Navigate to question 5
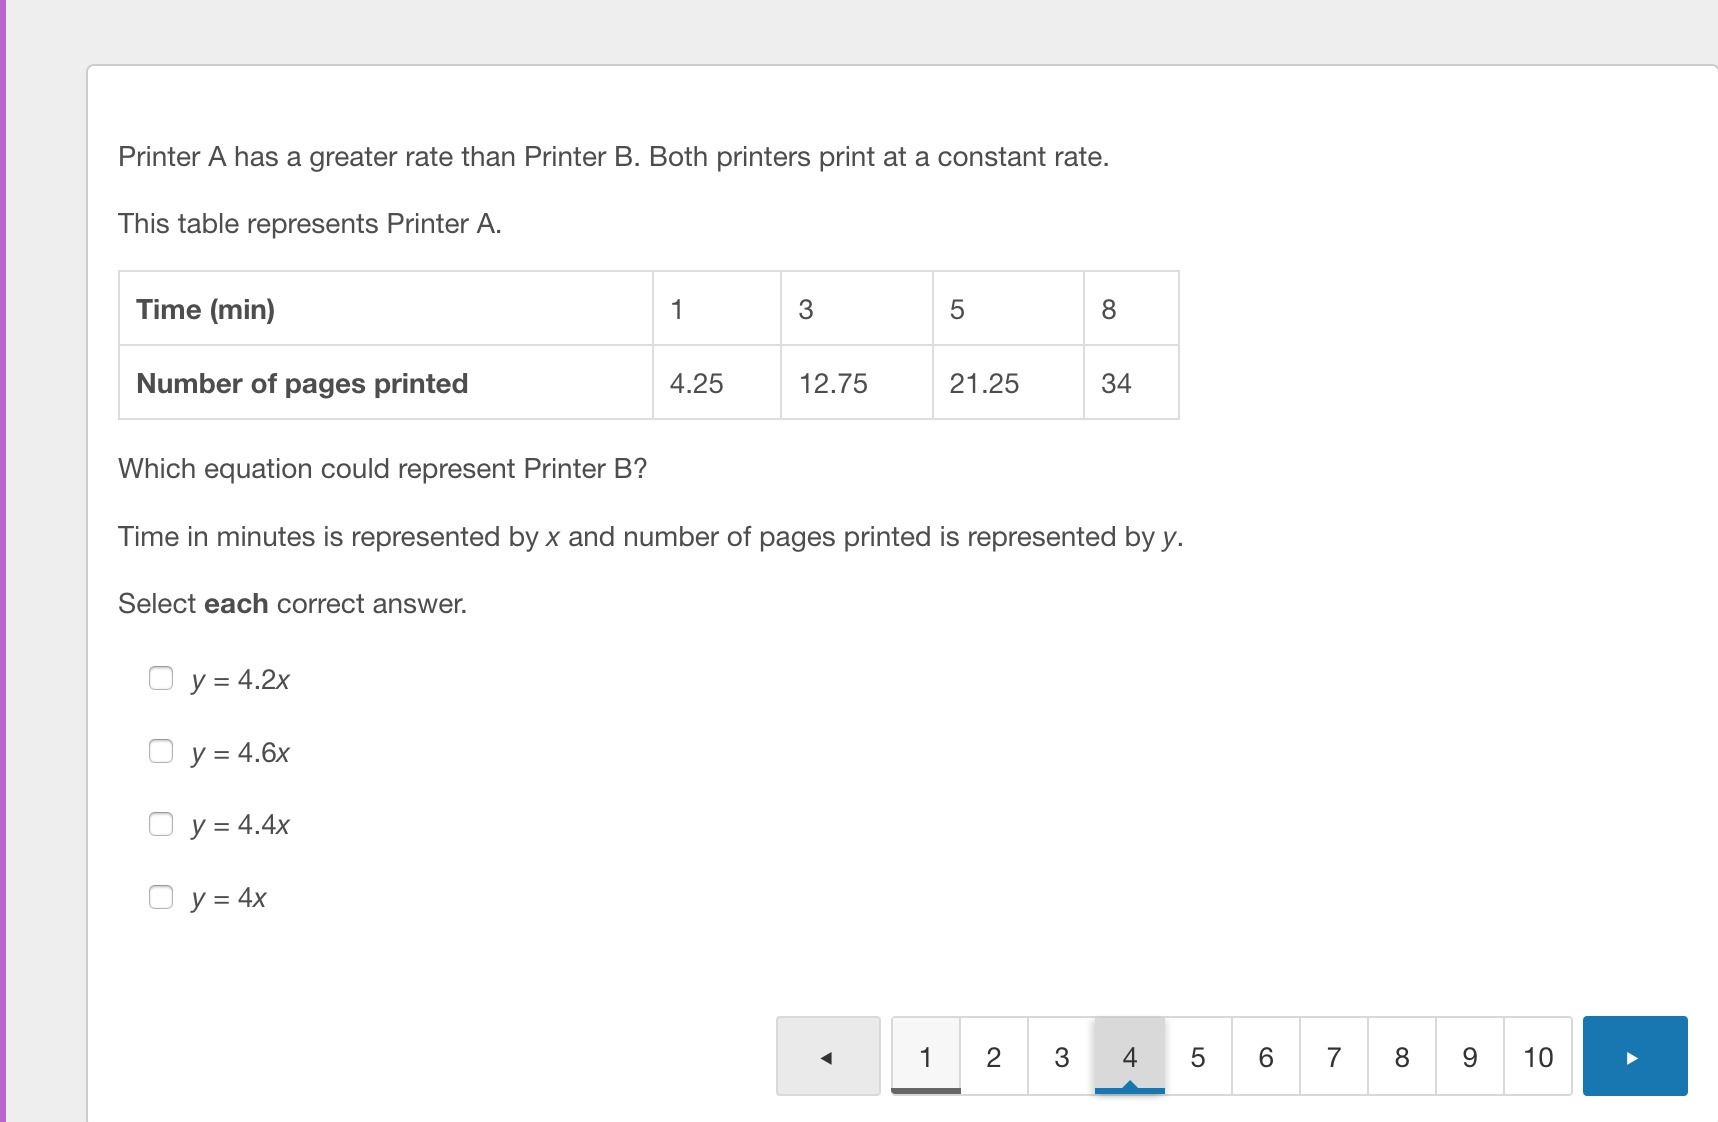This screenshot has height=1122, width=1718. (x=1198, y=1057)
